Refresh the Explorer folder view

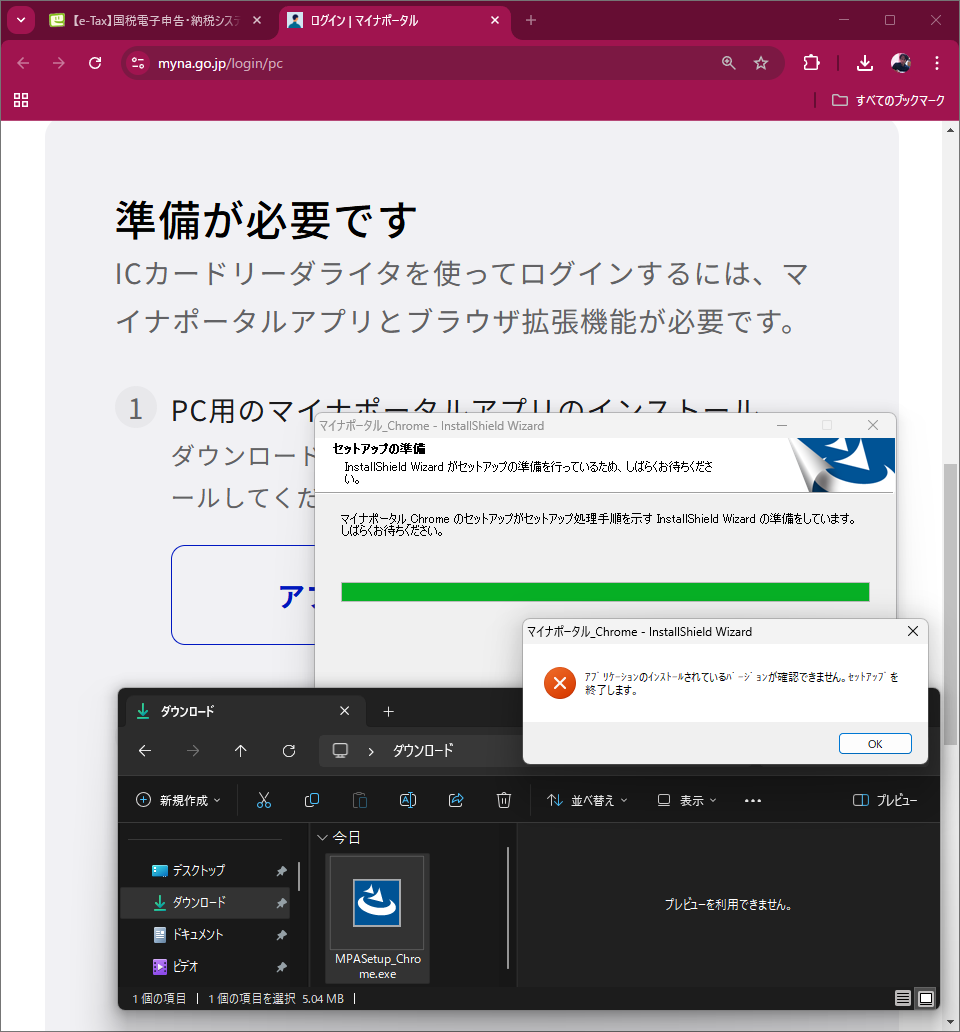point(289,751)
